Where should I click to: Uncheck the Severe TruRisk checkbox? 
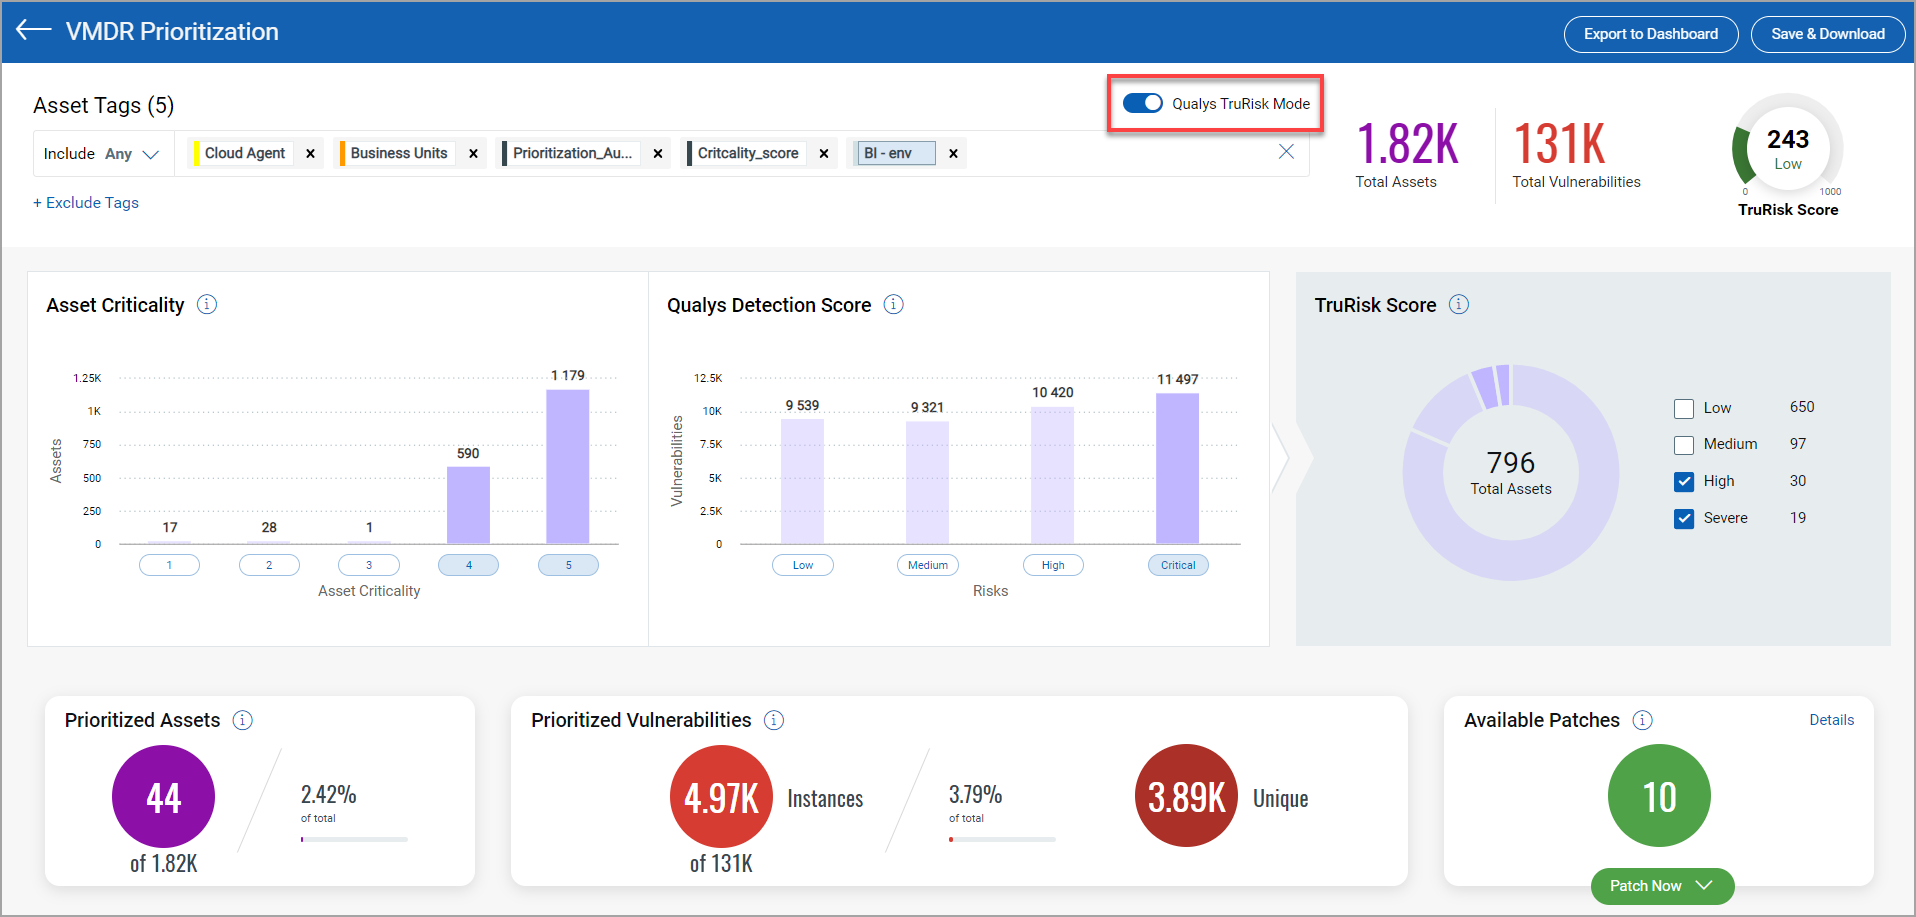[x=1684, y=518]
